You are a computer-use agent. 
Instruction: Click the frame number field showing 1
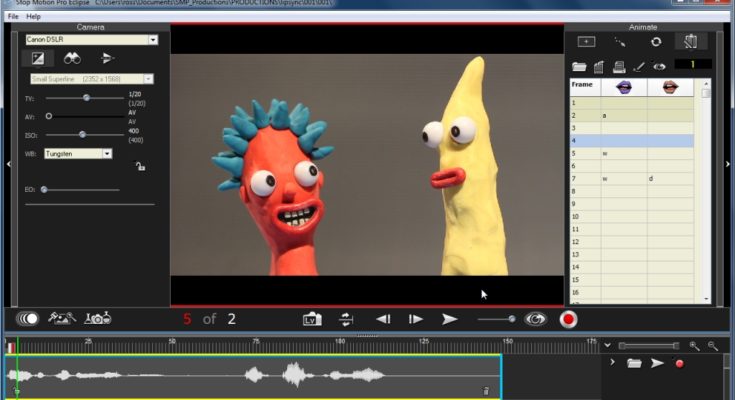coord(693,64)
